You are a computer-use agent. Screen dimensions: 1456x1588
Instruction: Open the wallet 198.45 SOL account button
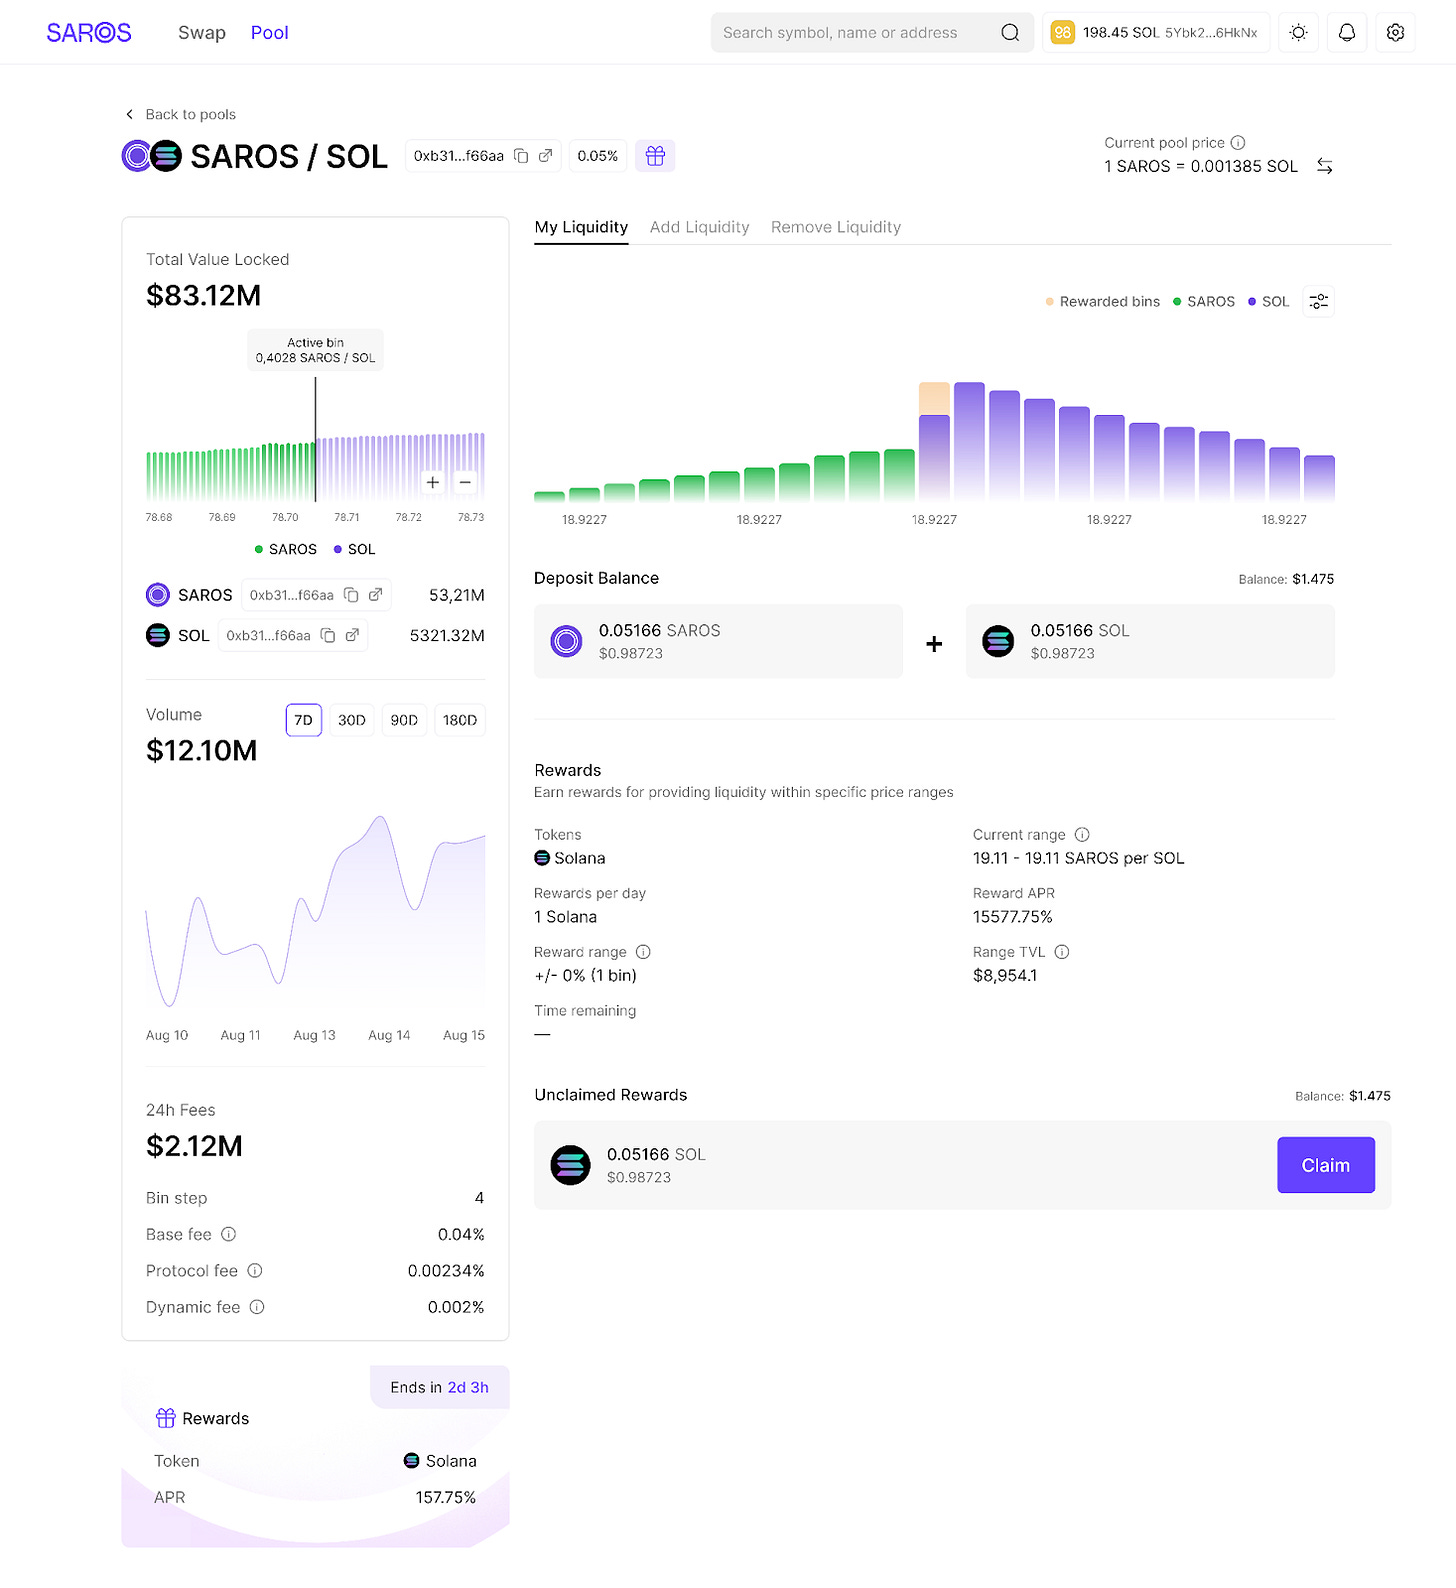[x=1156, y=33]
